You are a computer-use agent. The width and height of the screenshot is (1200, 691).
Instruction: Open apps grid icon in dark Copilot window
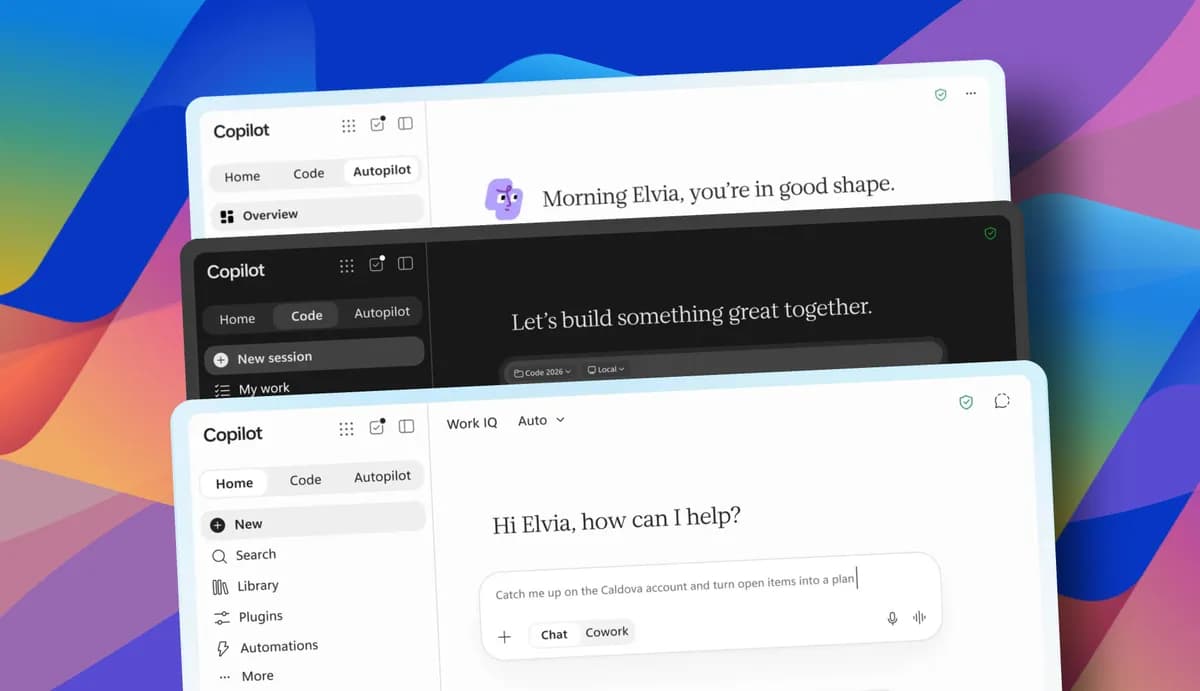pos(346,266)
